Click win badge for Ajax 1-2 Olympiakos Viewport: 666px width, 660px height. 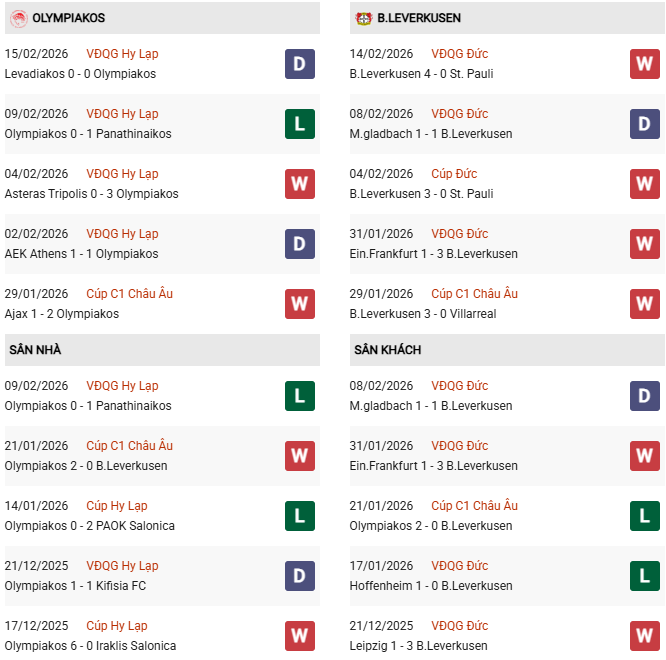coord(300,304)
